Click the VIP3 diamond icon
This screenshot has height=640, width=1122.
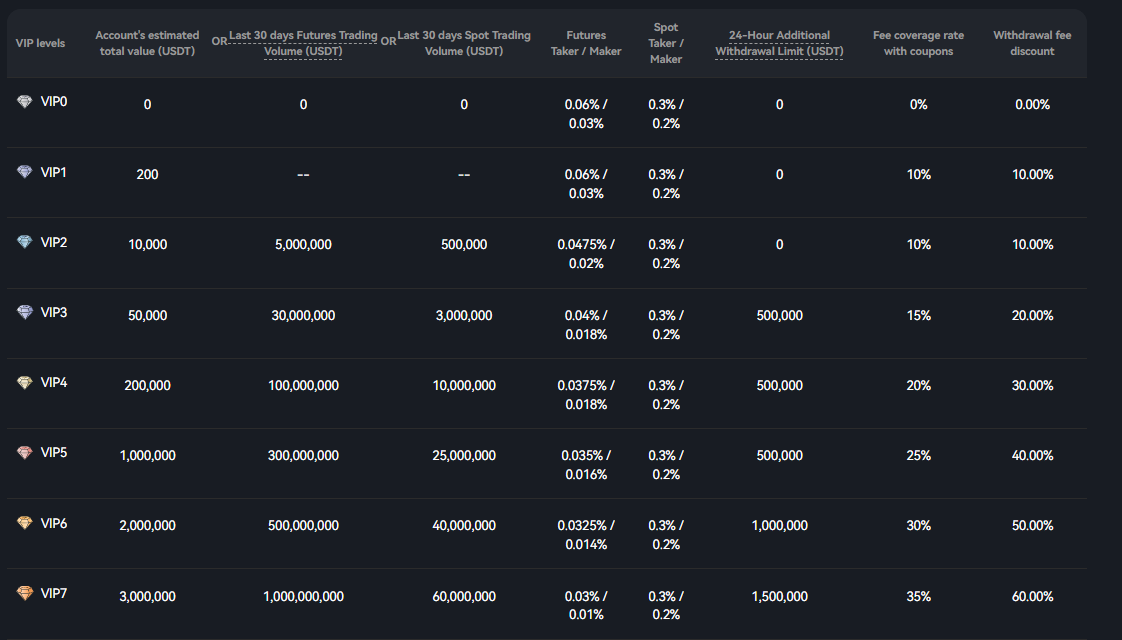click(x=25, y=312)
